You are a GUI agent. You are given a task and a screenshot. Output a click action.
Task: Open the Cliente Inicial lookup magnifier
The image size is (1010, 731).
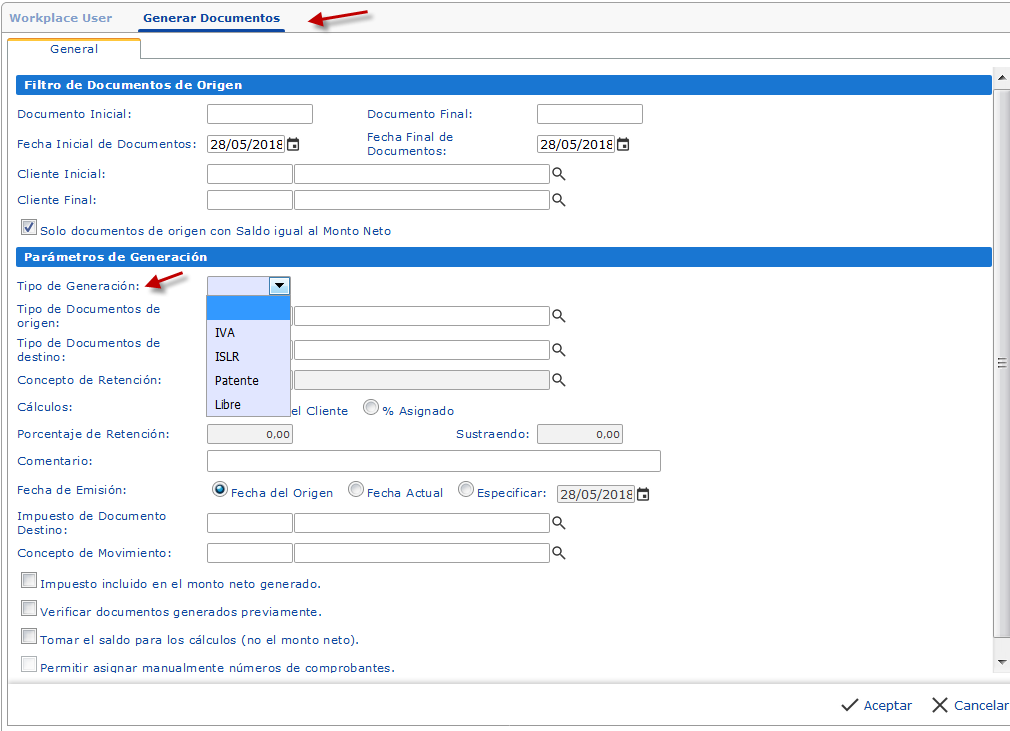point(559,173)
